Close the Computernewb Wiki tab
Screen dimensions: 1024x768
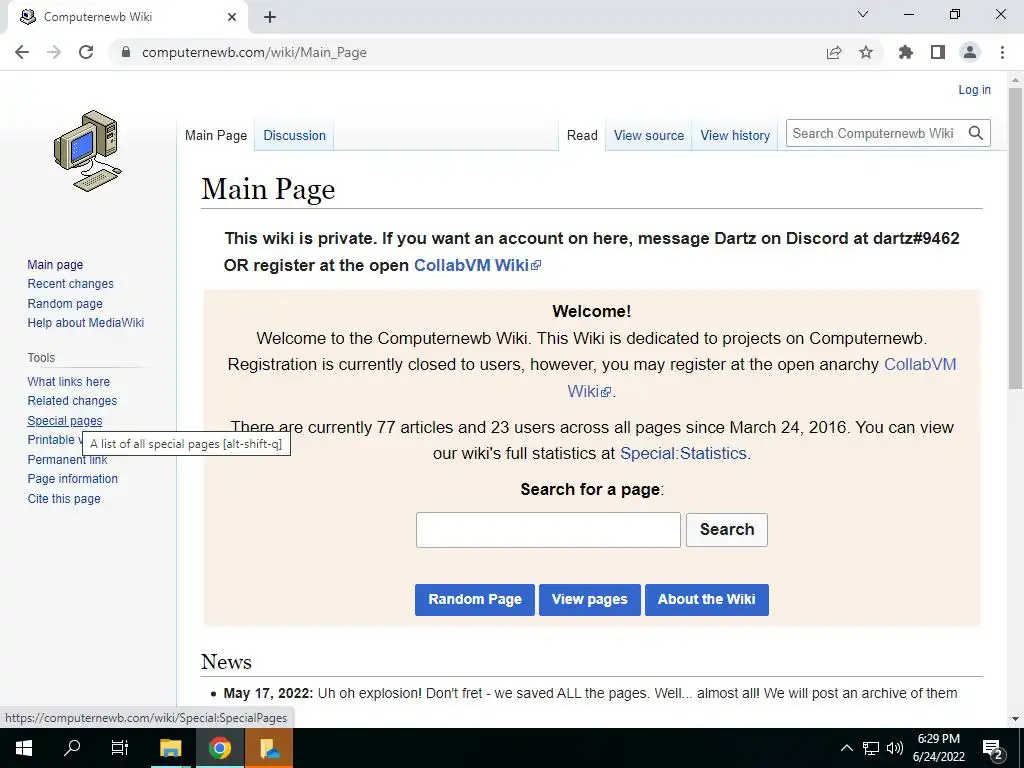click(x=232, y=17)
